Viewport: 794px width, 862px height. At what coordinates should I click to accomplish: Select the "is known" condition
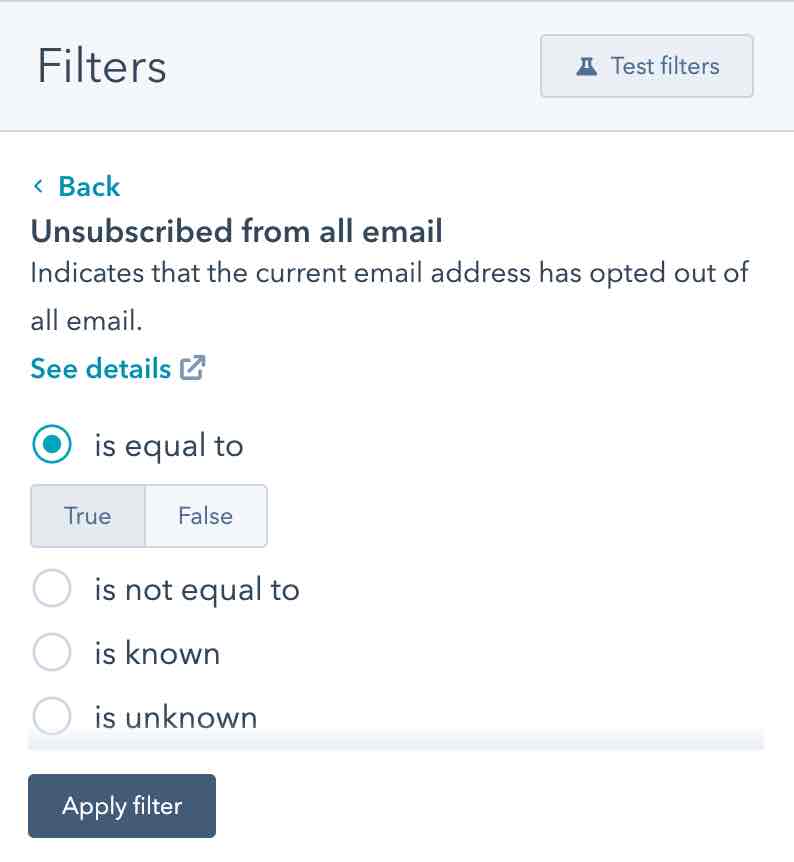tap(51, 652)
